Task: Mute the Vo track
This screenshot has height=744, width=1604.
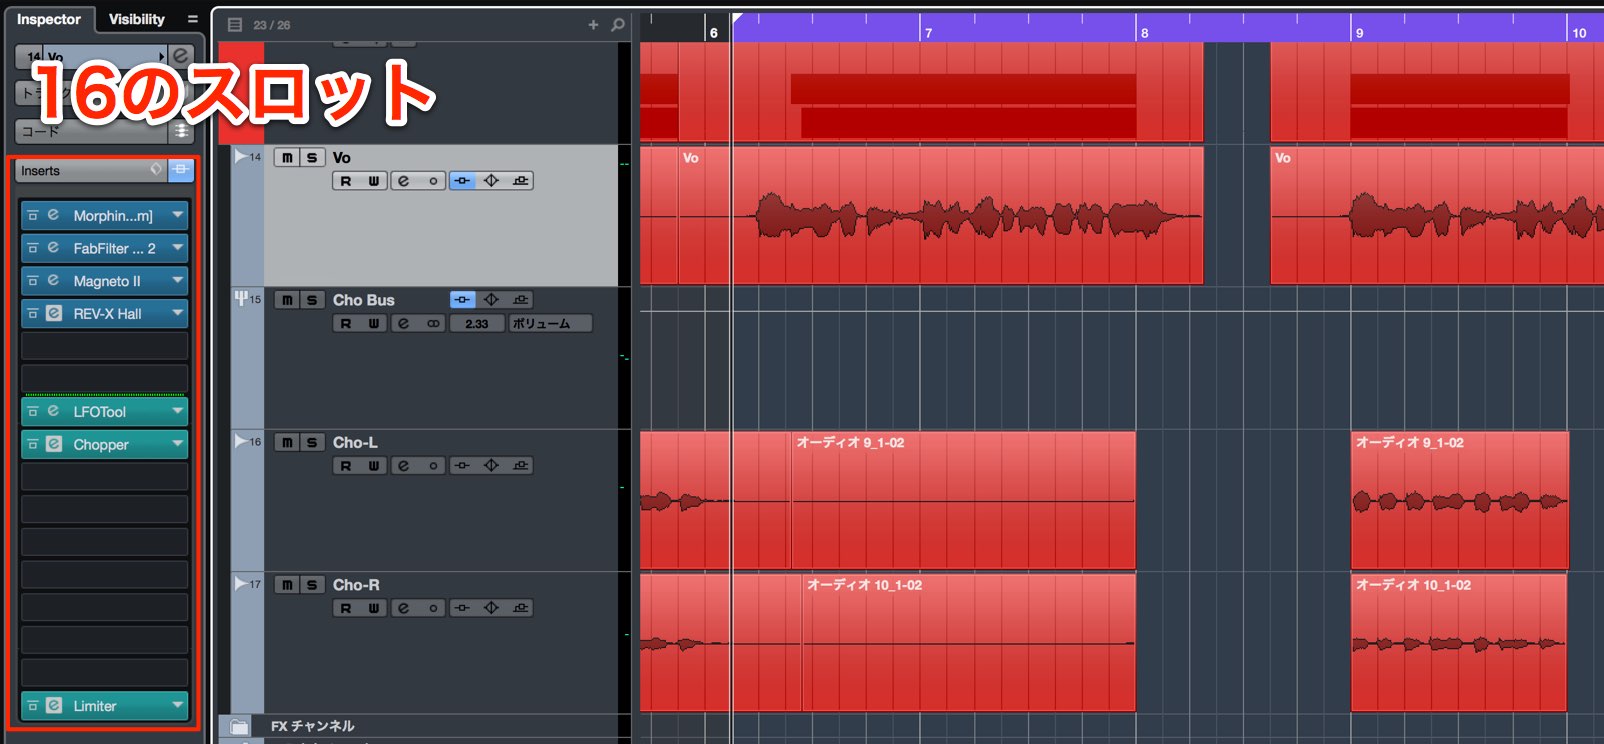Action: point(287,158)
